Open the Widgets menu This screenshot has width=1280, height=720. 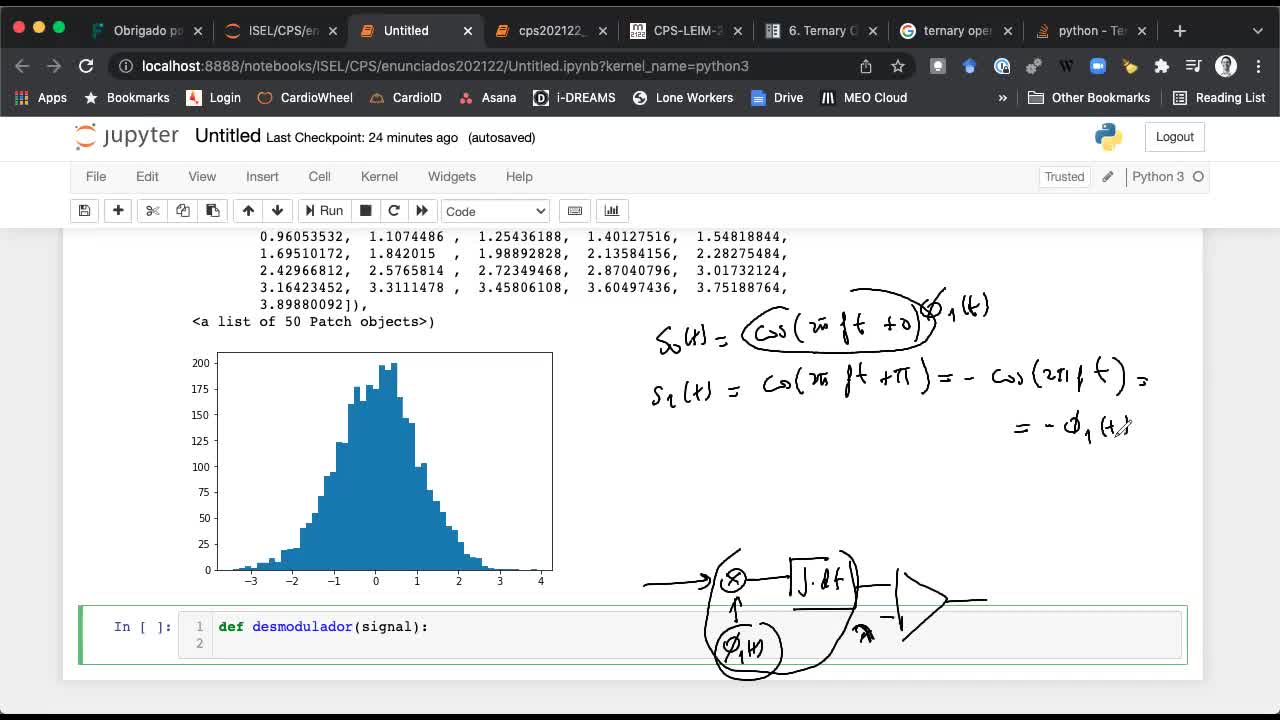[x=452, y=176]
